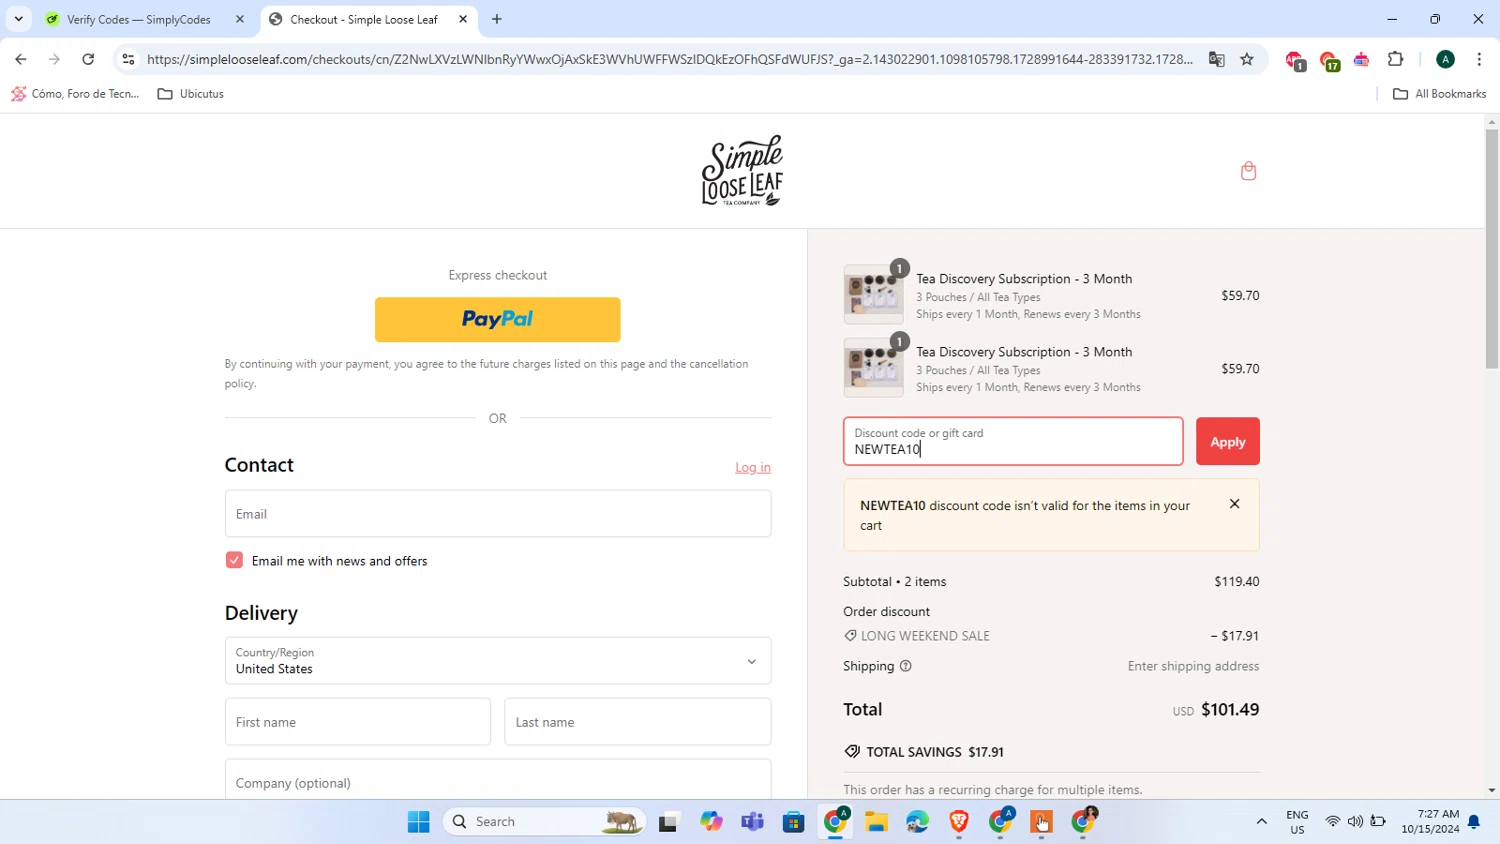Open the notifications bell icon
The width and height of the screenshot is (1500, 844).
coord(1473,822)
